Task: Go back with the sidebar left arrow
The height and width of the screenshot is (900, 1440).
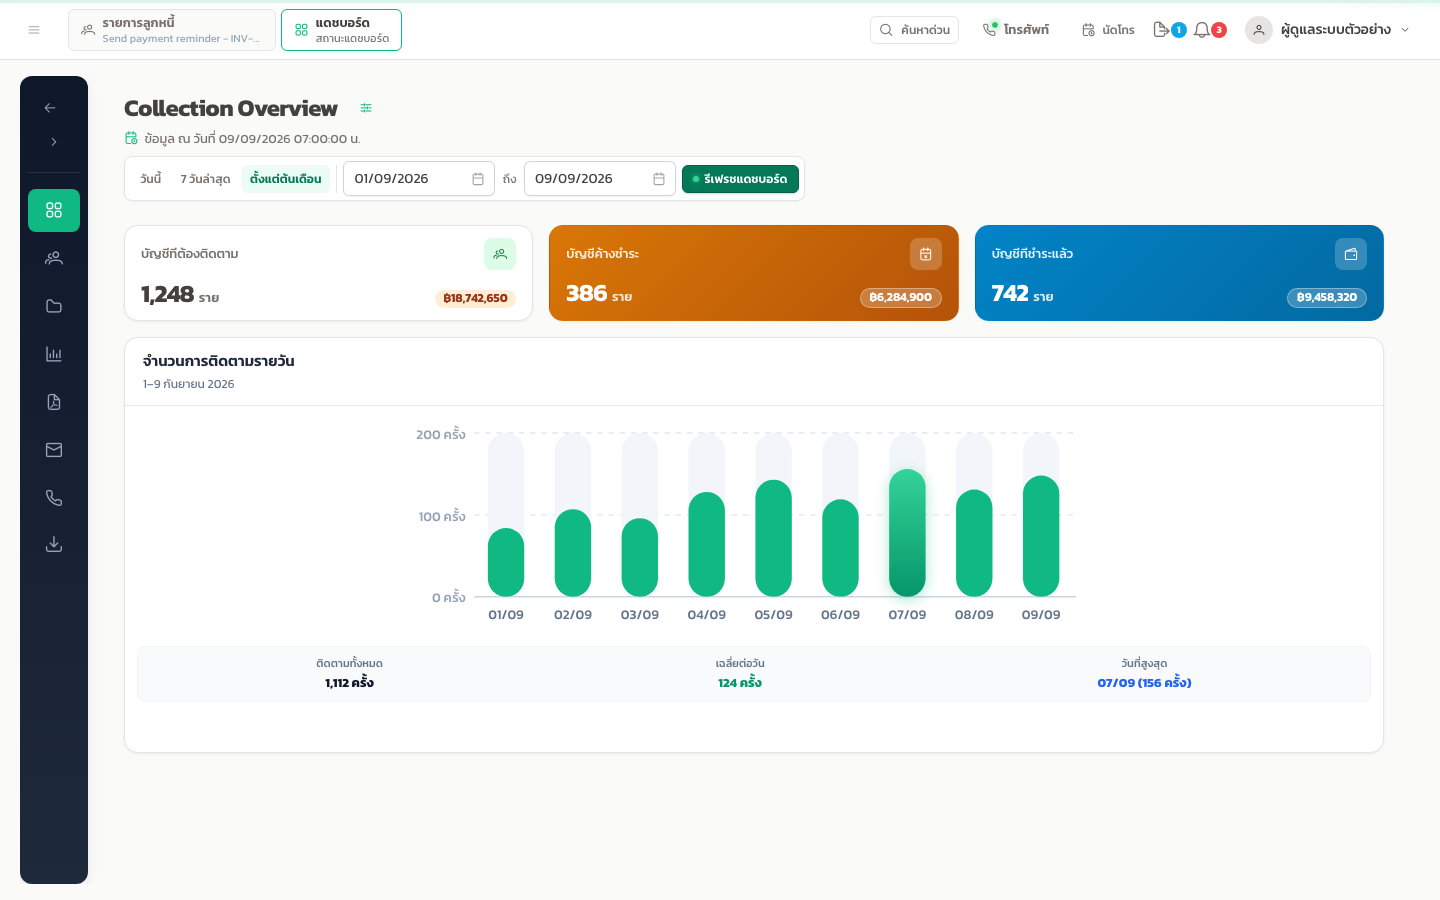Action: coord(50,108)
